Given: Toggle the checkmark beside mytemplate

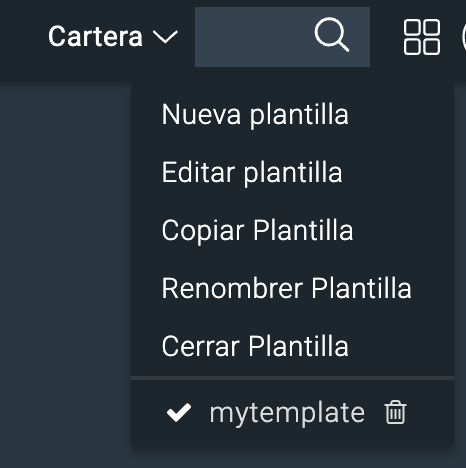Looking at the screenshot, I should pyautogui.click(x=179, y=412).
